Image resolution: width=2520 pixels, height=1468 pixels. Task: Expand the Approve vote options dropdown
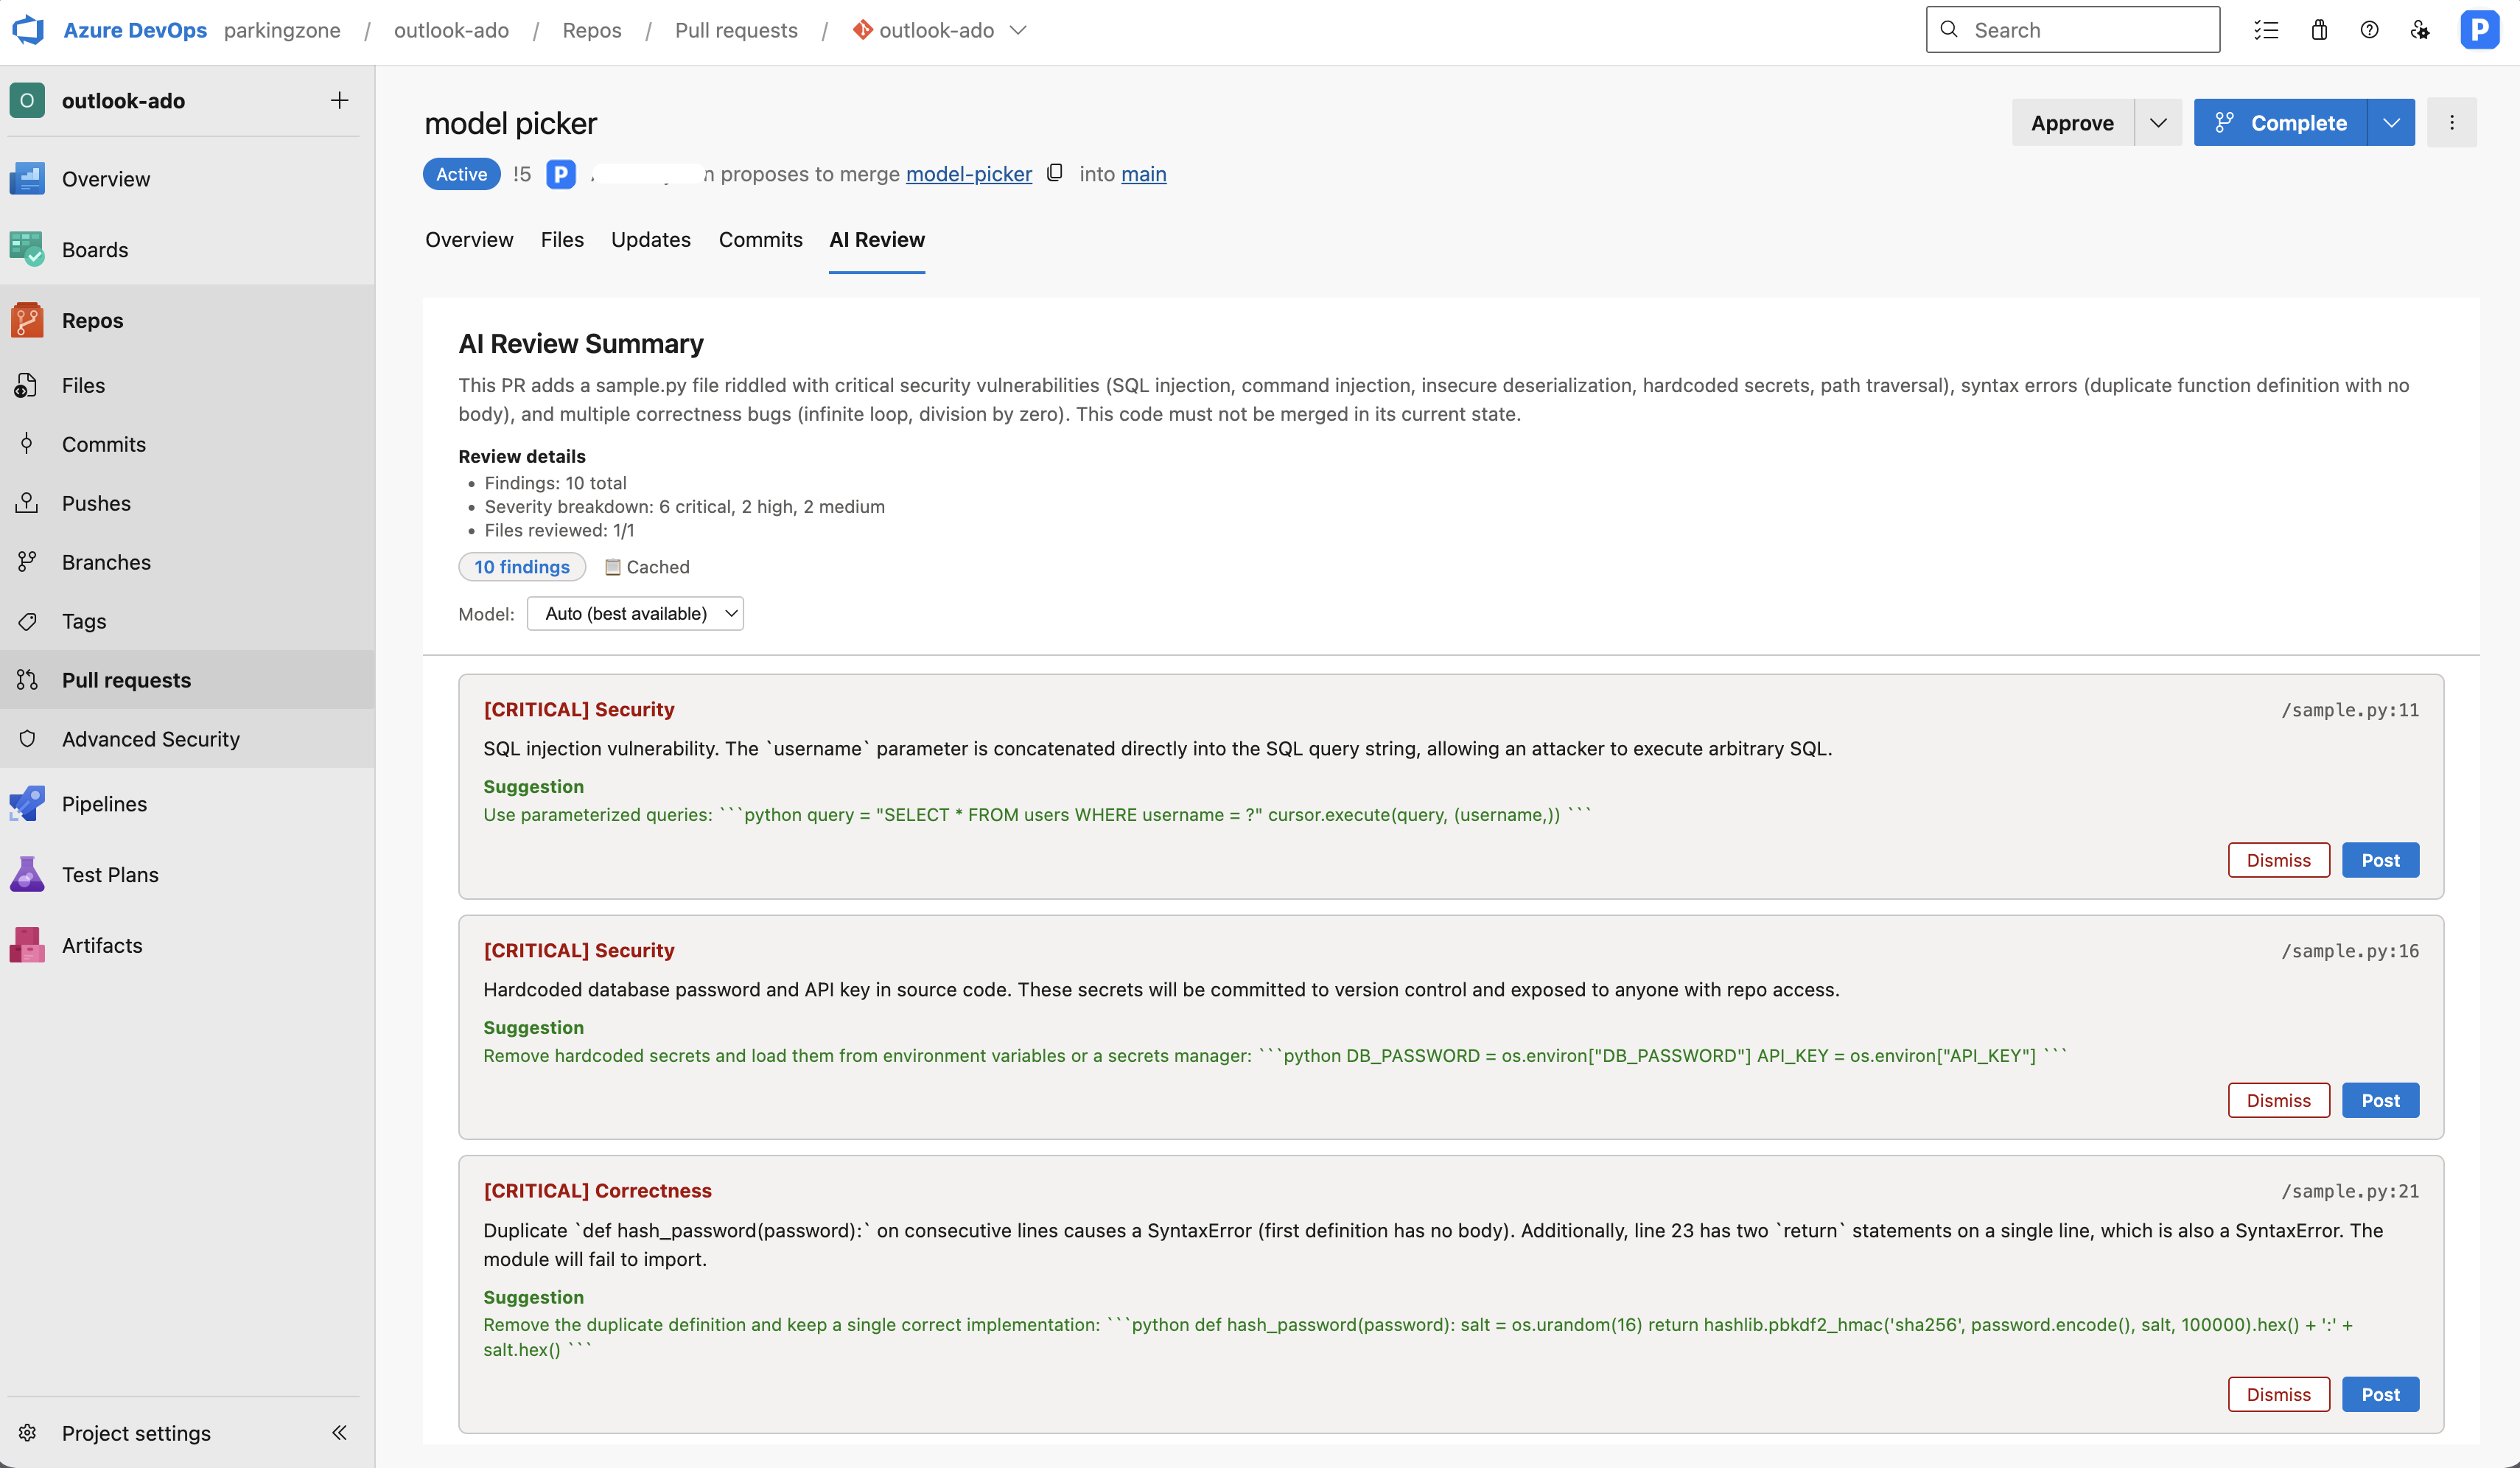(2158, 122)
